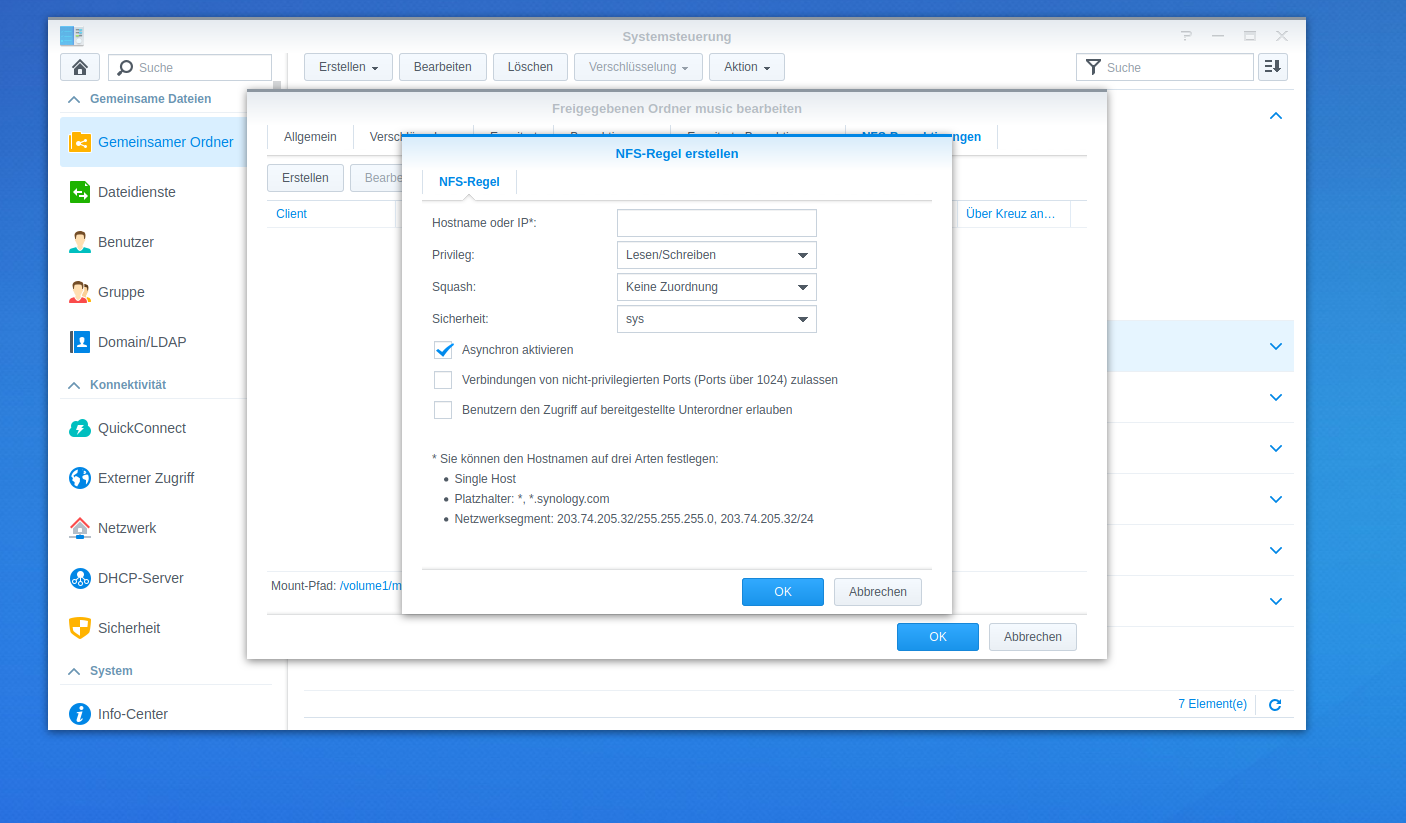Click Abbrechen in NFS-Regel dialog

click(x=877, y=592)
